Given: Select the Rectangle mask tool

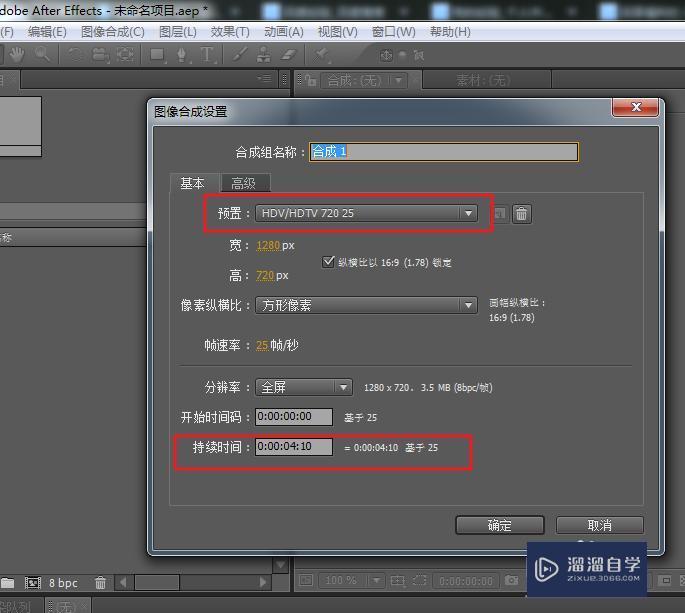Looking at the screenshot, I should (x=157, y=55).
